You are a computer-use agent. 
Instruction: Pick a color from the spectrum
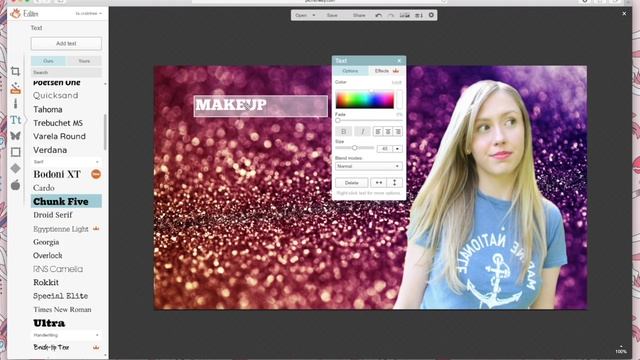364,100
